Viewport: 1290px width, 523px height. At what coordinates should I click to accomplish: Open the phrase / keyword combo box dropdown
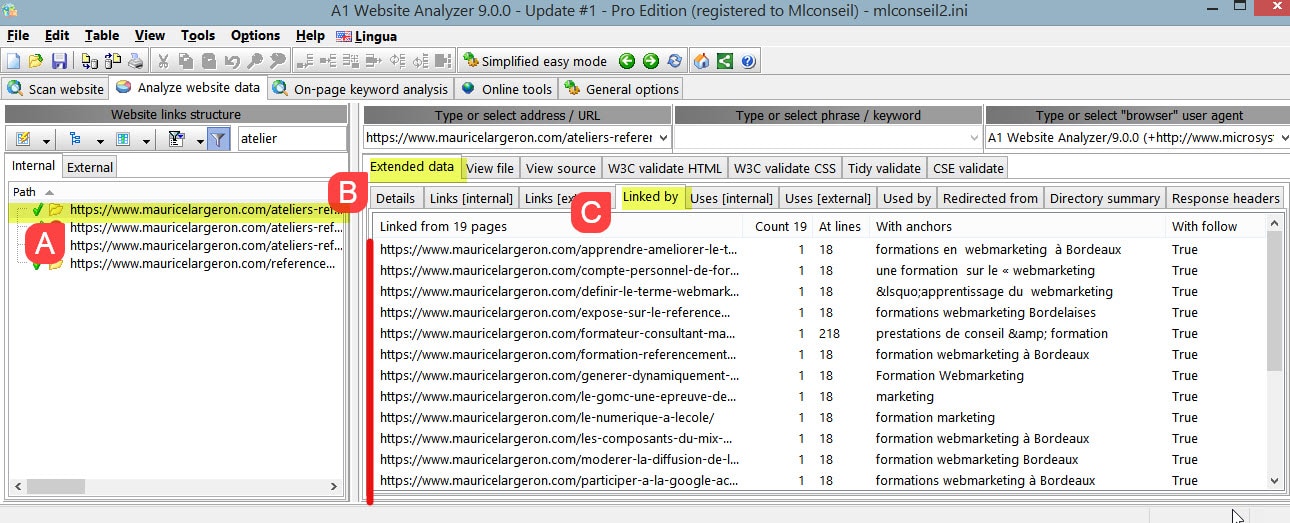click(975, 137)
